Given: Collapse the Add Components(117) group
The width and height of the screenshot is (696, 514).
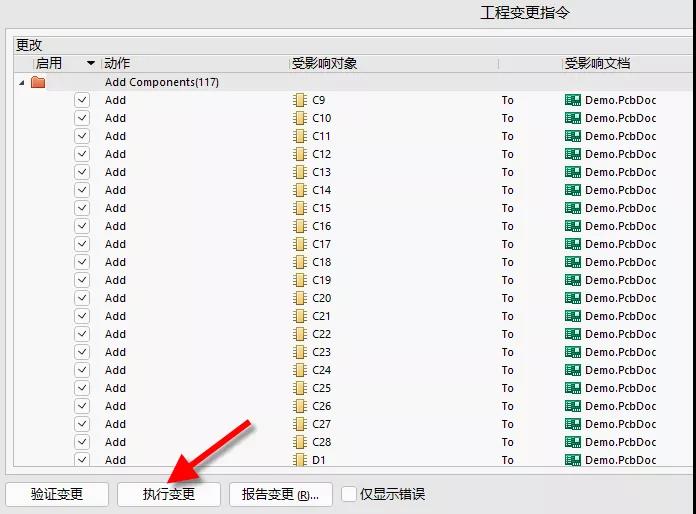Looking at the screenshot, I should coord(22,82).
